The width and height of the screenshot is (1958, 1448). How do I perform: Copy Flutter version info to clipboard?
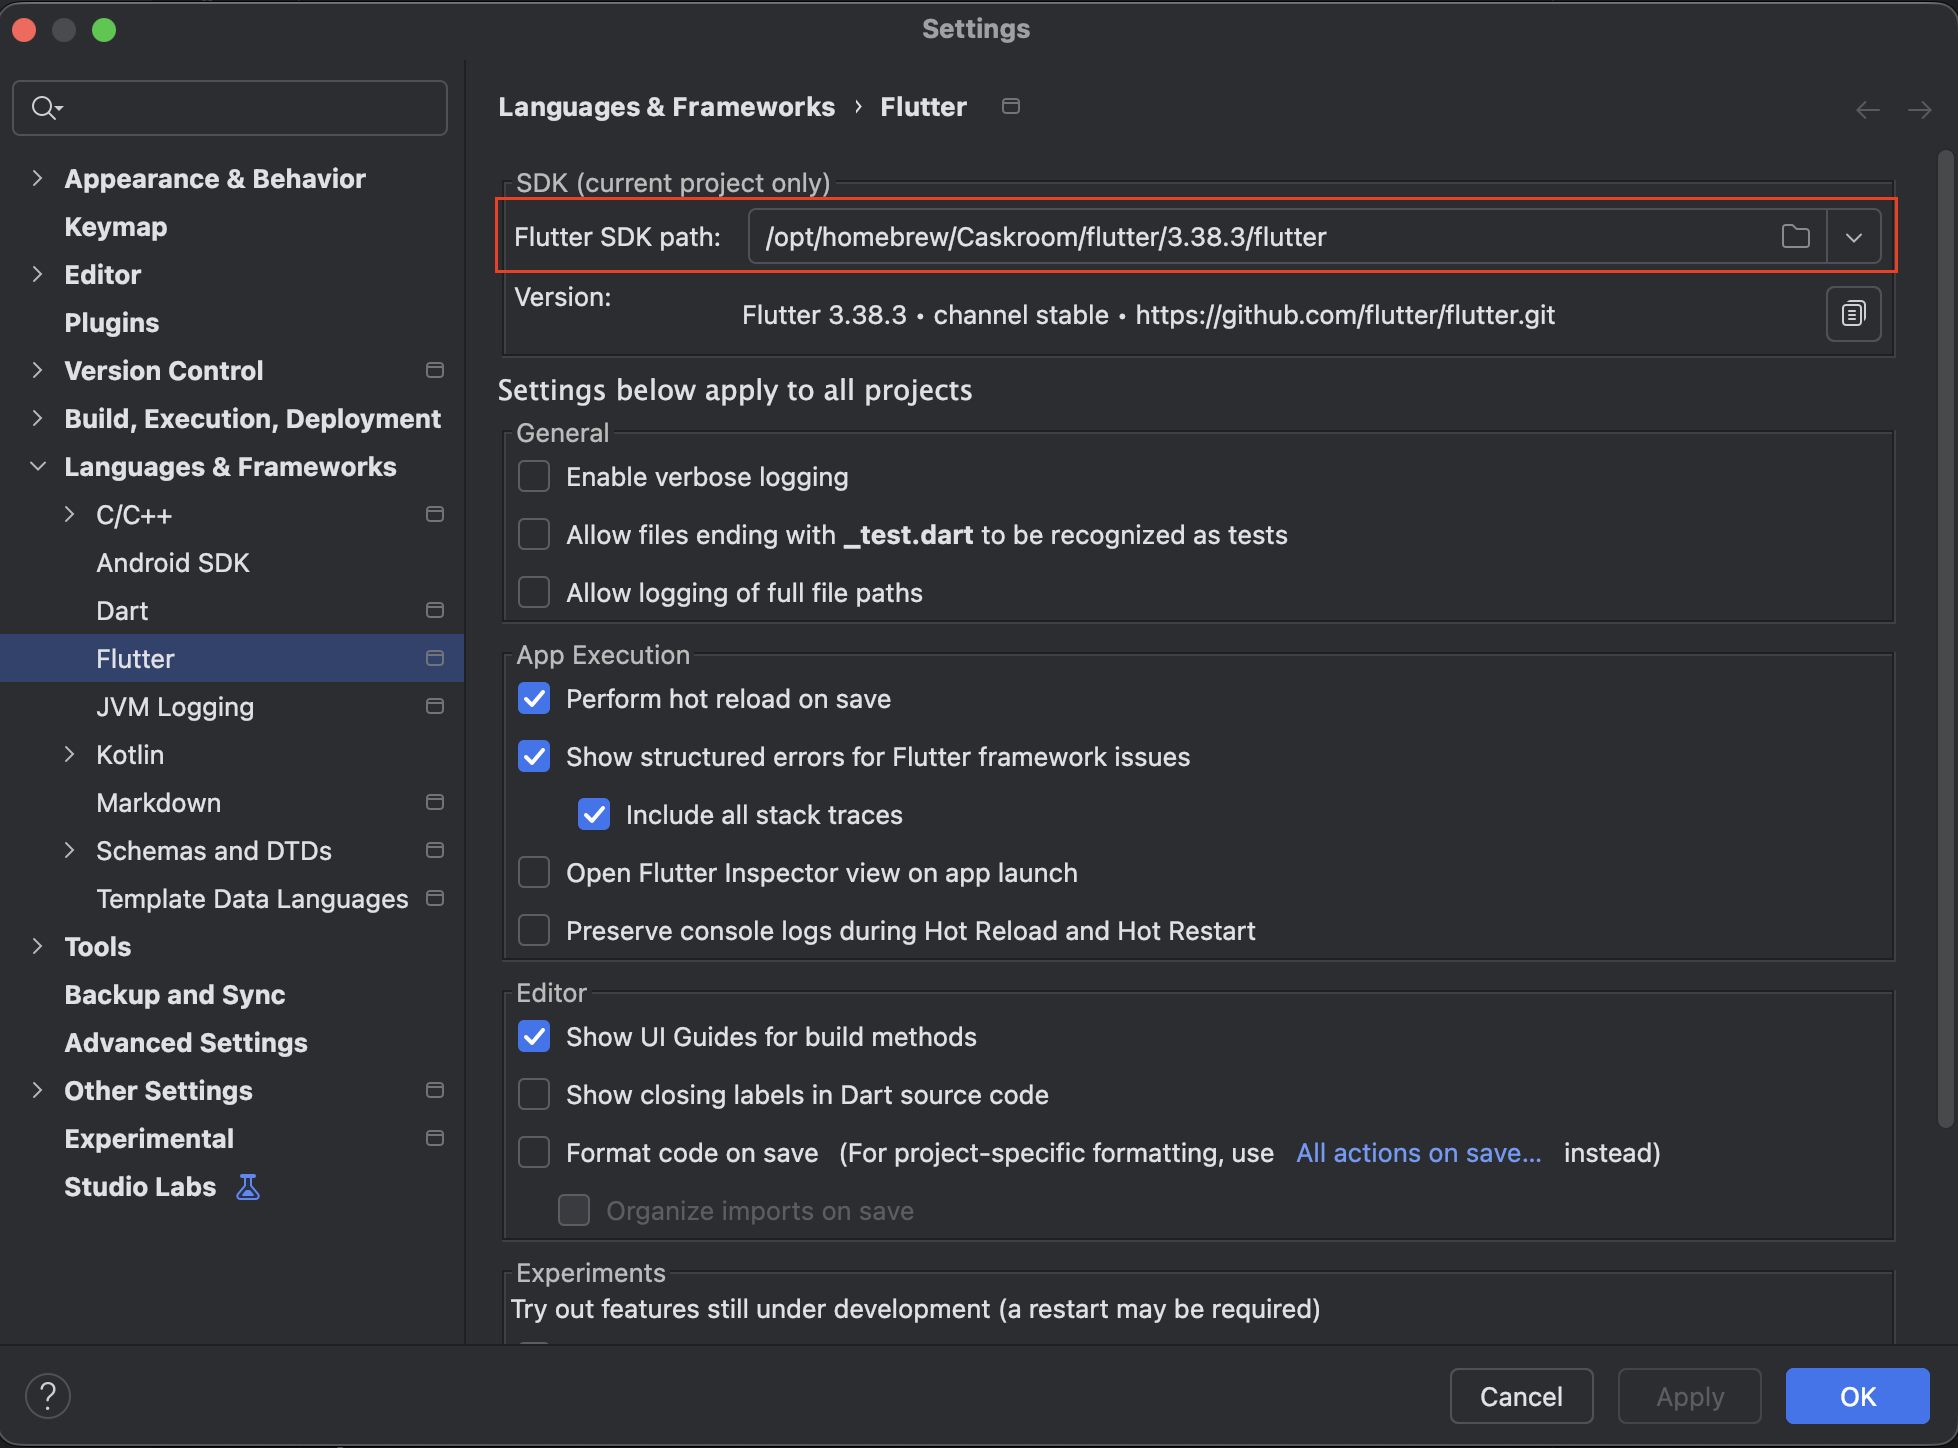pos(1853,314)
